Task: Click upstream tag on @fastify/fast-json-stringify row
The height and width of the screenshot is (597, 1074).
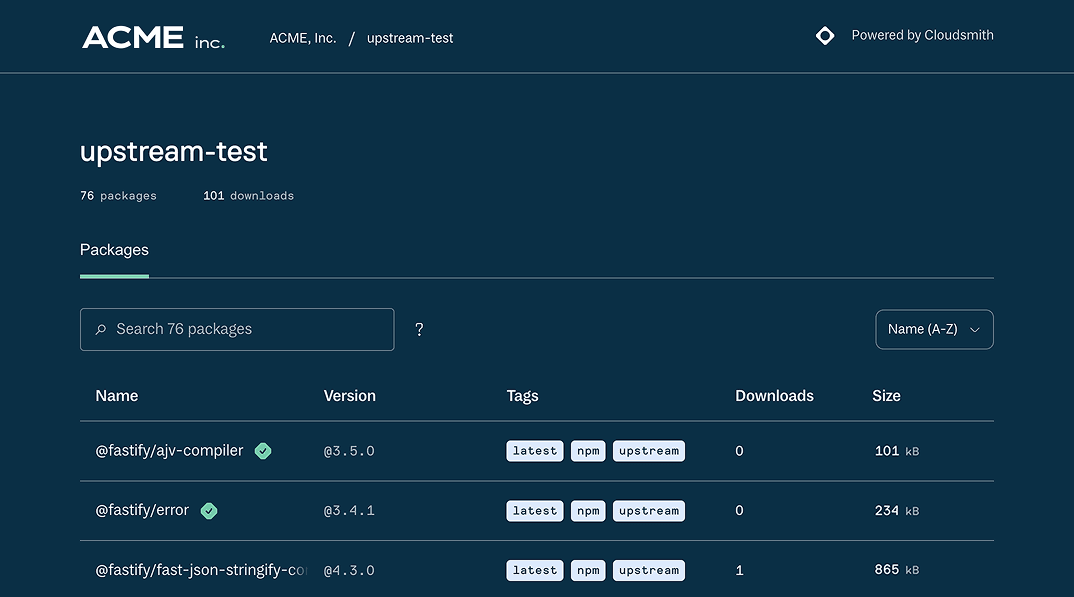Action: point(648,570)
